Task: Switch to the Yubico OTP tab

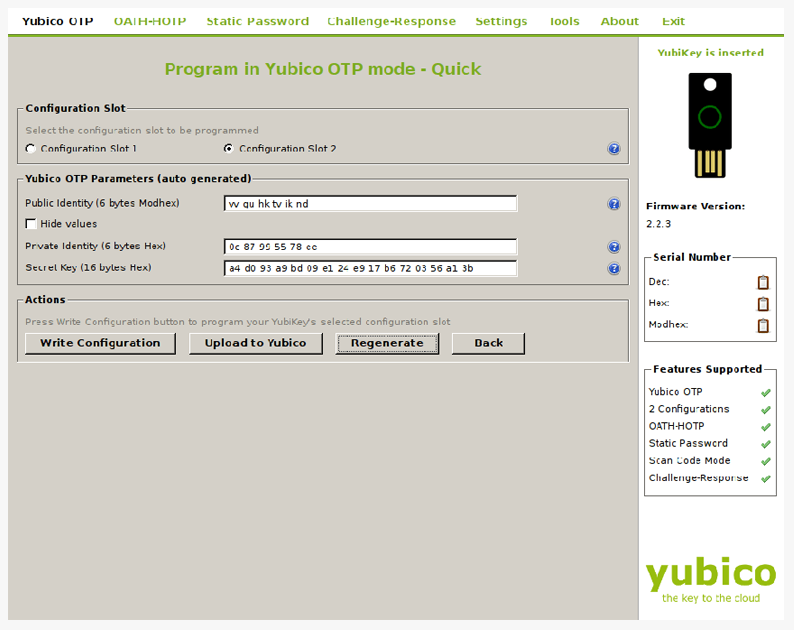Action: click(x=58, y=21)
